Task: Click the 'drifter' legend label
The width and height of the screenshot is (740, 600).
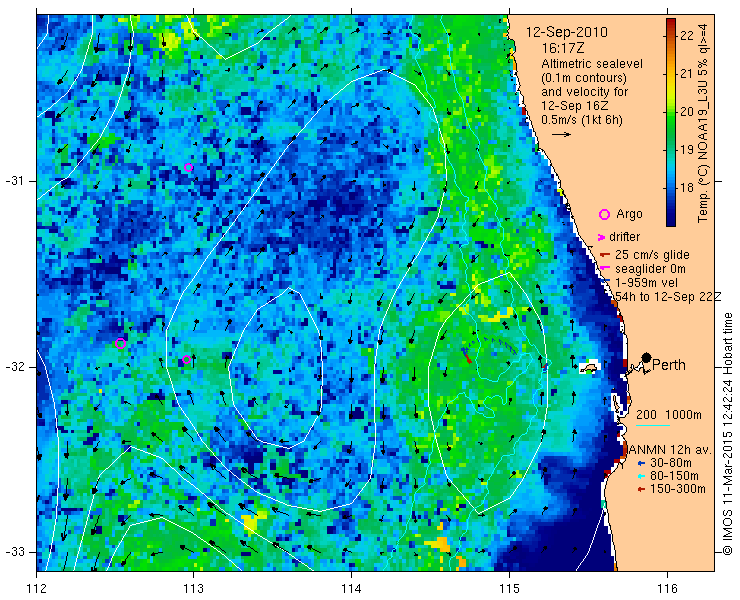Action: pos(624,237)
